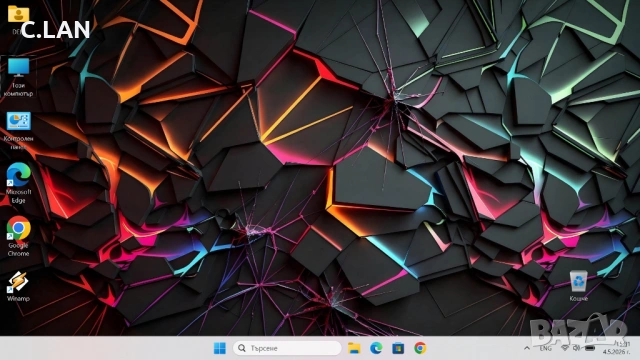Viewport: 640px width, 360px height.
Task: Open the 'Кошче' recycle bin icon
Action: [578, 285]
